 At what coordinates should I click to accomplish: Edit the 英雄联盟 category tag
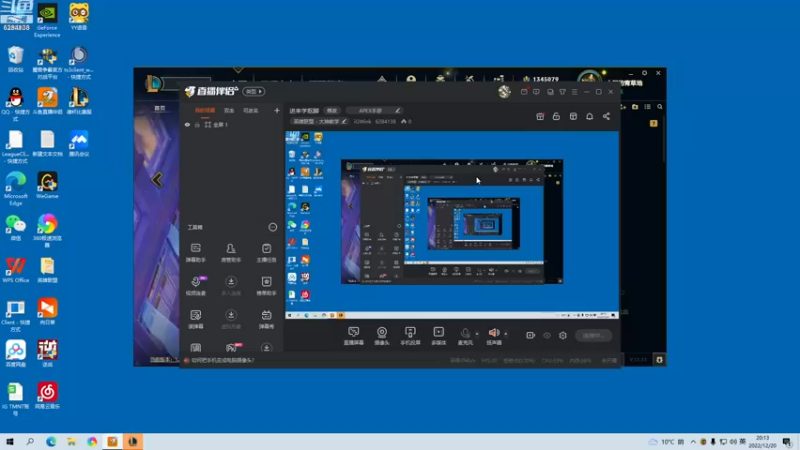tap(319, 121)
